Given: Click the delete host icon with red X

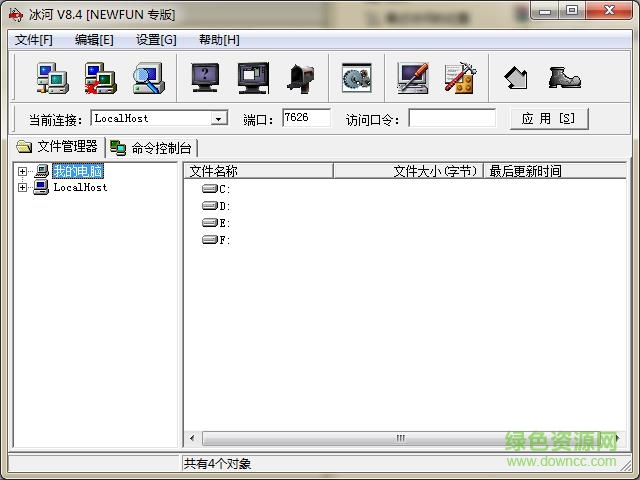Looking at the screenshot, I should point(100,78).
